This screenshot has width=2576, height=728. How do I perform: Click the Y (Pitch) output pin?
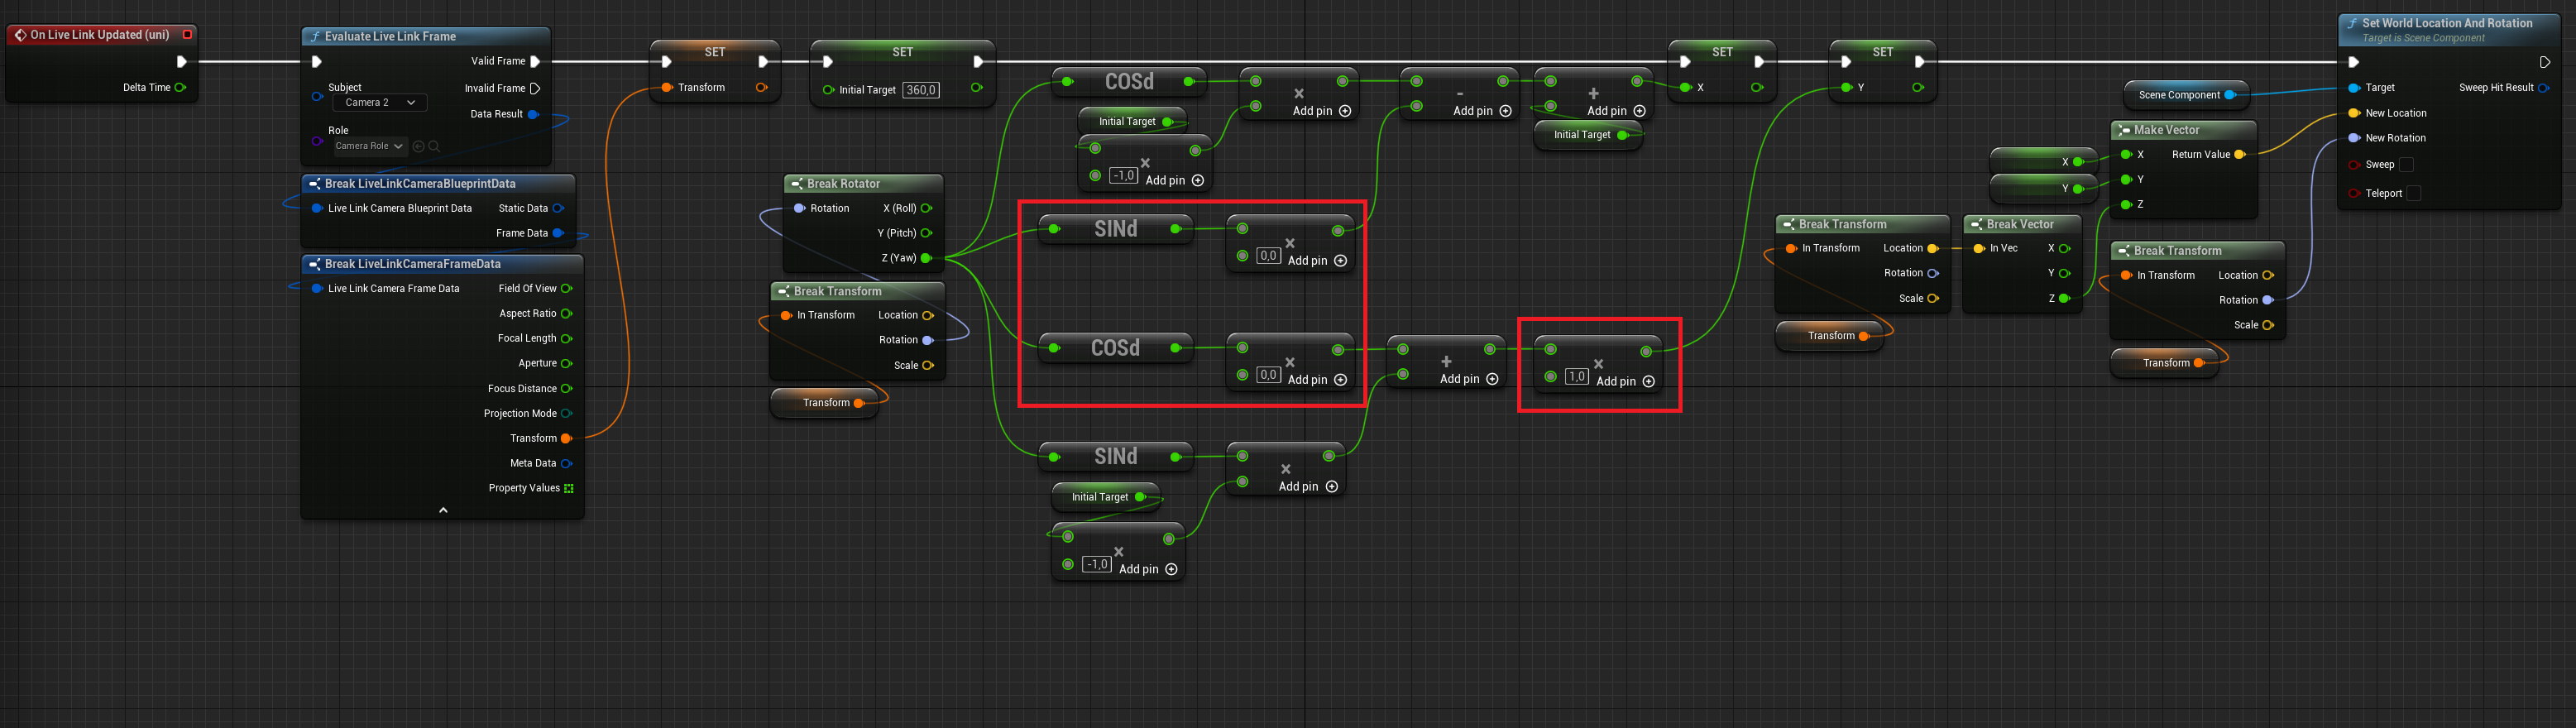click(x=926, y=234)
